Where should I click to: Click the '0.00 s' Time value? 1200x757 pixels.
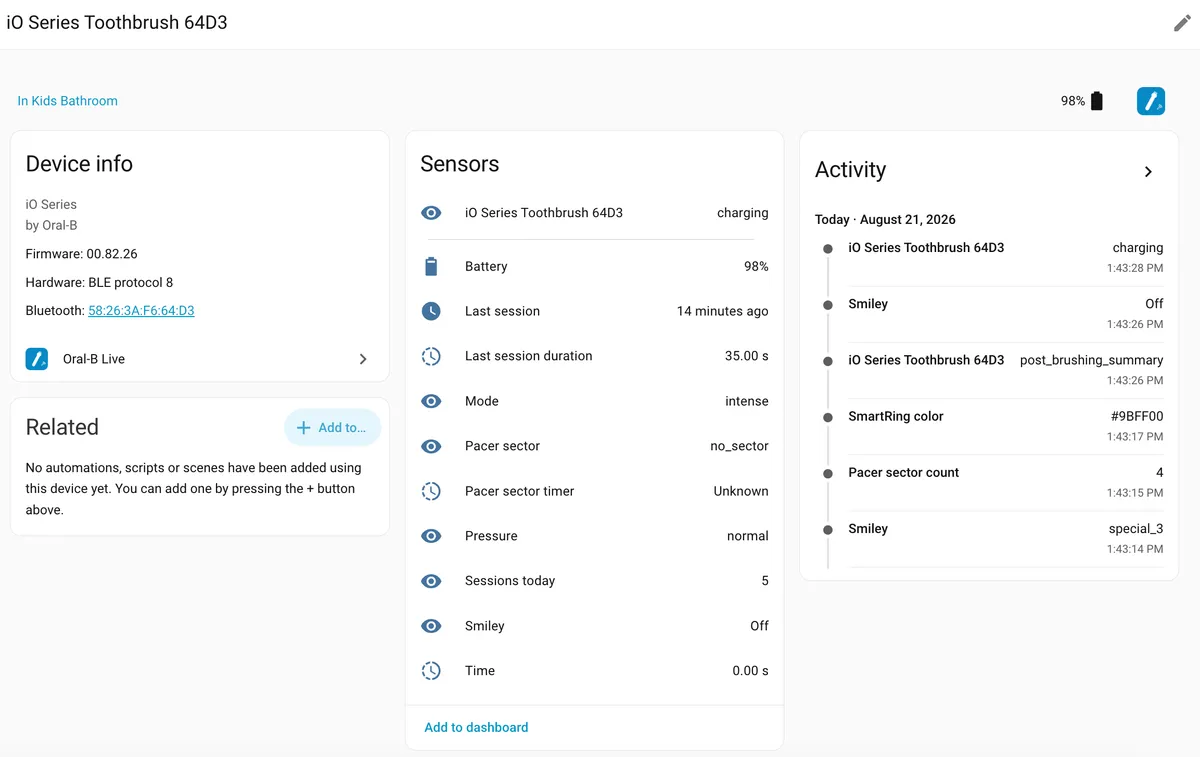point(750,671)
